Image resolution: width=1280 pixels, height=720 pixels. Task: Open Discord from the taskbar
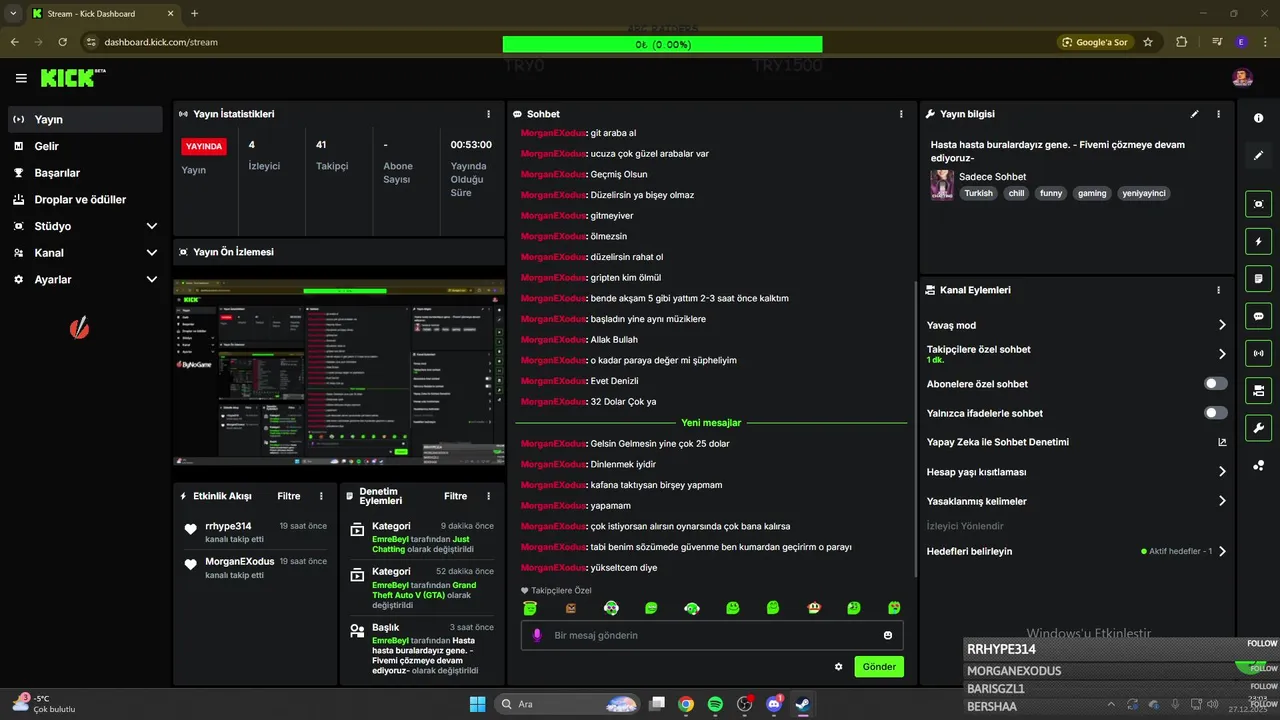pos(773,704)
